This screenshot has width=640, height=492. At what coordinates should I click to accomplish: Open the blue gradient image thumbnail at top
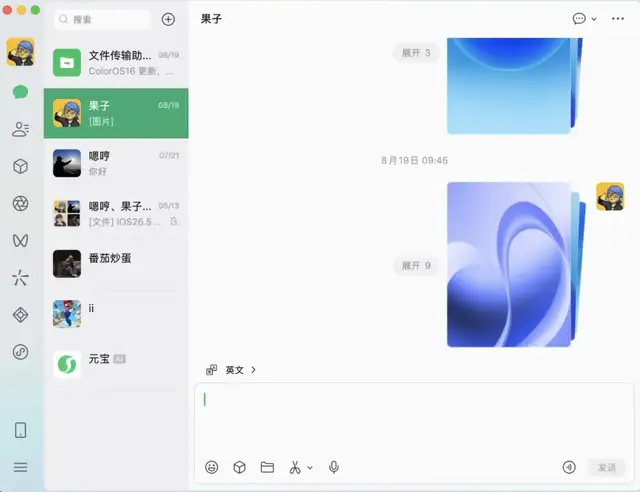tap(509, 86)
